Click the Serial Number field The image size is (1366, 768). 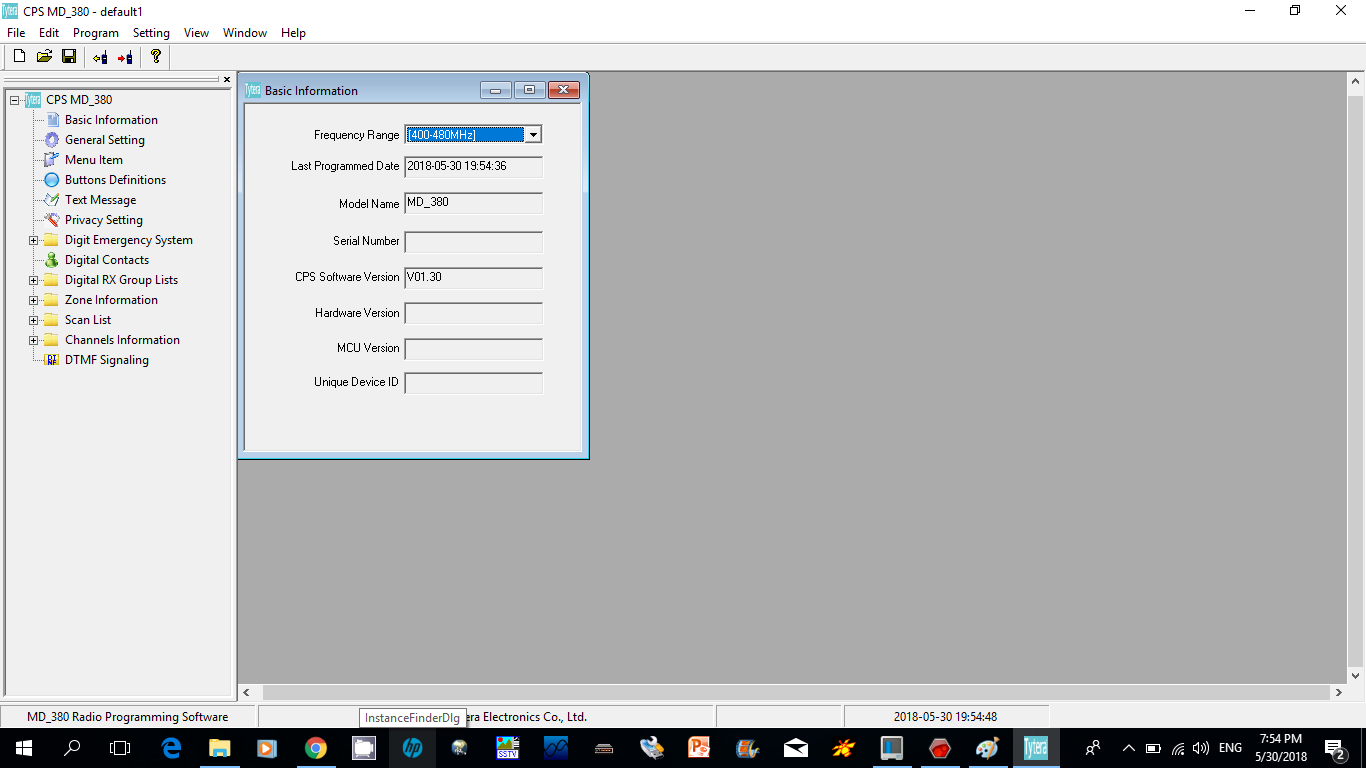pyautogui.click(x=474, y=241)
